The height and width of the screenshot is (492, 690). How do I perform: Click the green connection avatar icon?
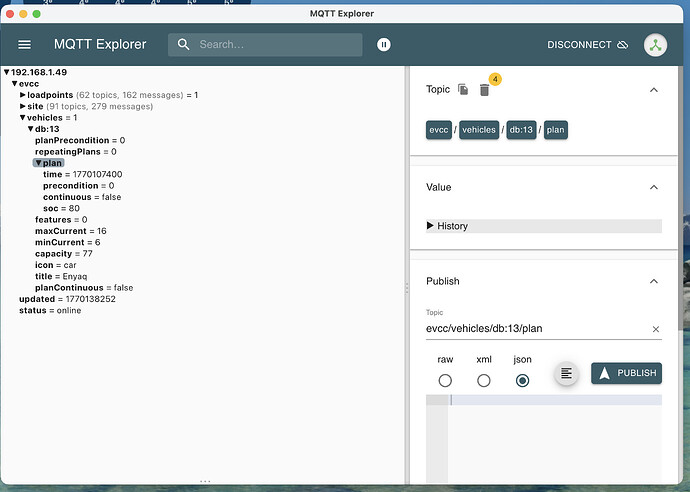(x=655, y=45)
